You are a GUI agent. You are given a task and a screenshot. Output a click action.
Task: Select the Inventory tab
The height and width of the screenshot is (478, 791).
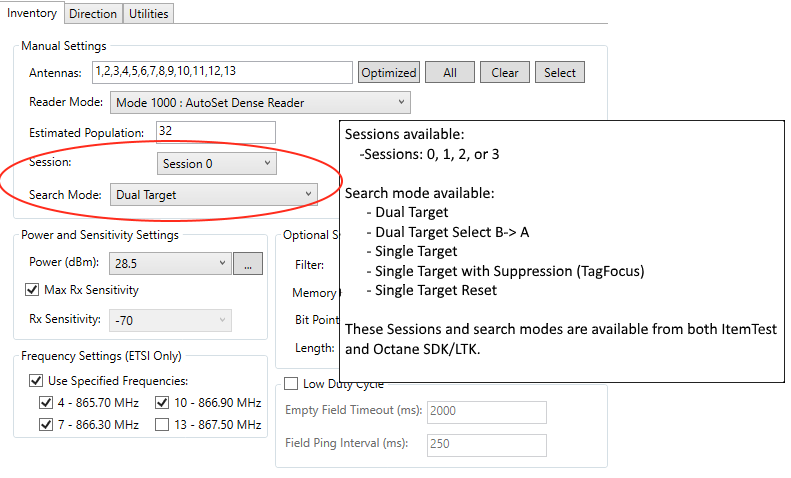tap(32, 13)
